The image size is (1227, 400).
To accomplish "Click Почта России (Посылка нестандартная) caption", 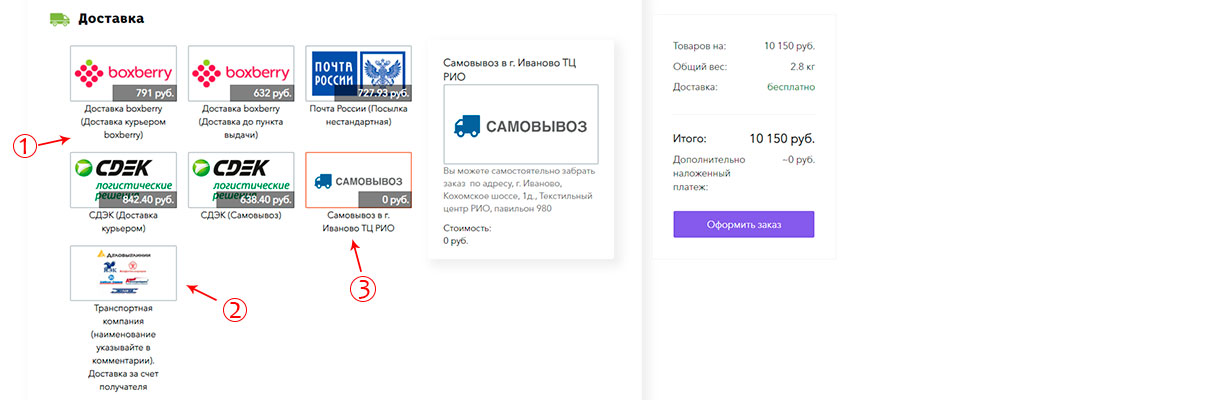I will tap(358, 114).
